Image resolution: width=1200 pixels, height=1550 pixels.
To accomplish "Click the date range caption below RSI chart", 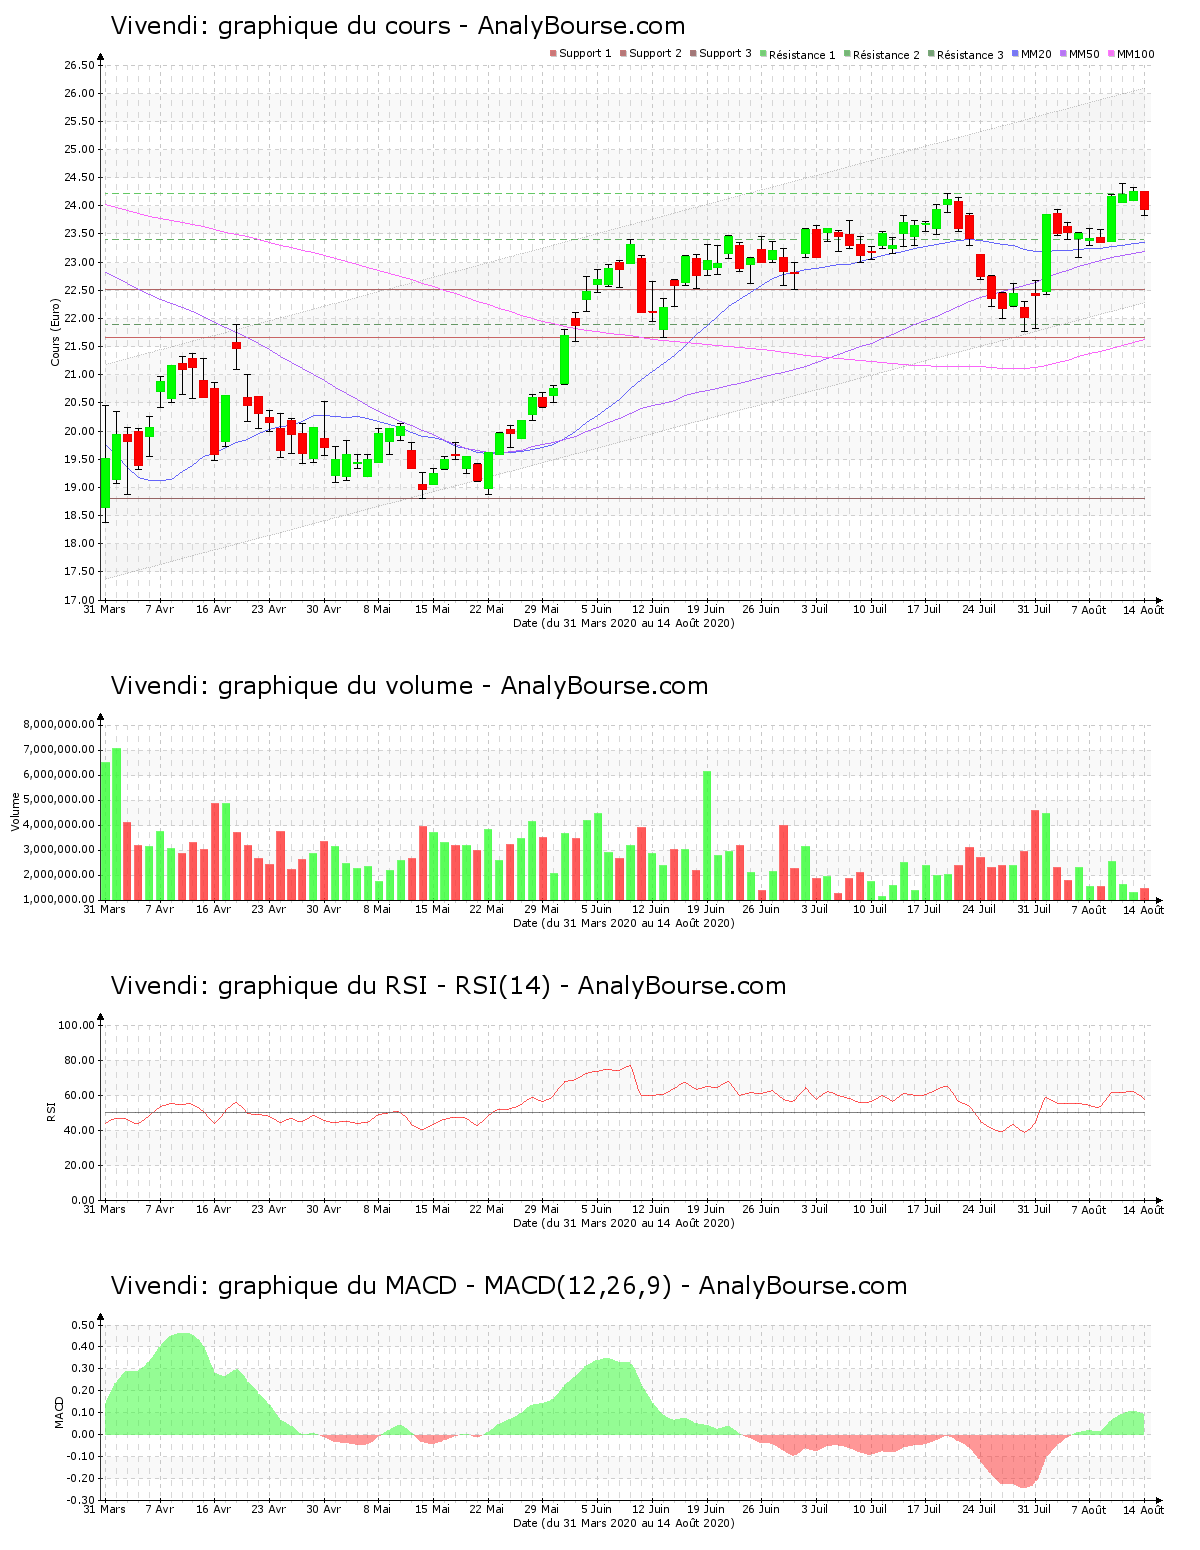I will [x=623, y=1223].
